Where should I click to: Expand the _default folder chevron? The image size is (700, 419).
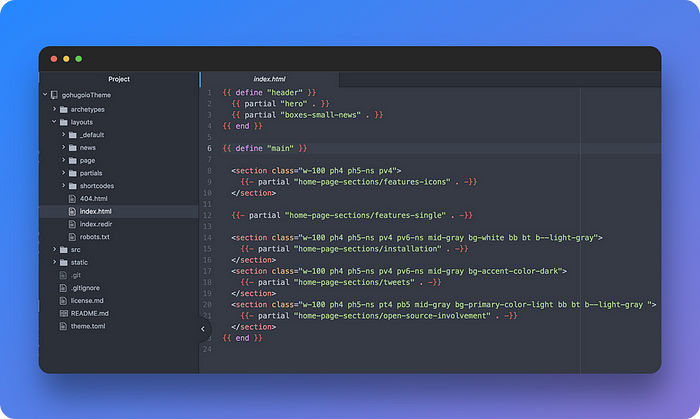[x=63, y=134]
